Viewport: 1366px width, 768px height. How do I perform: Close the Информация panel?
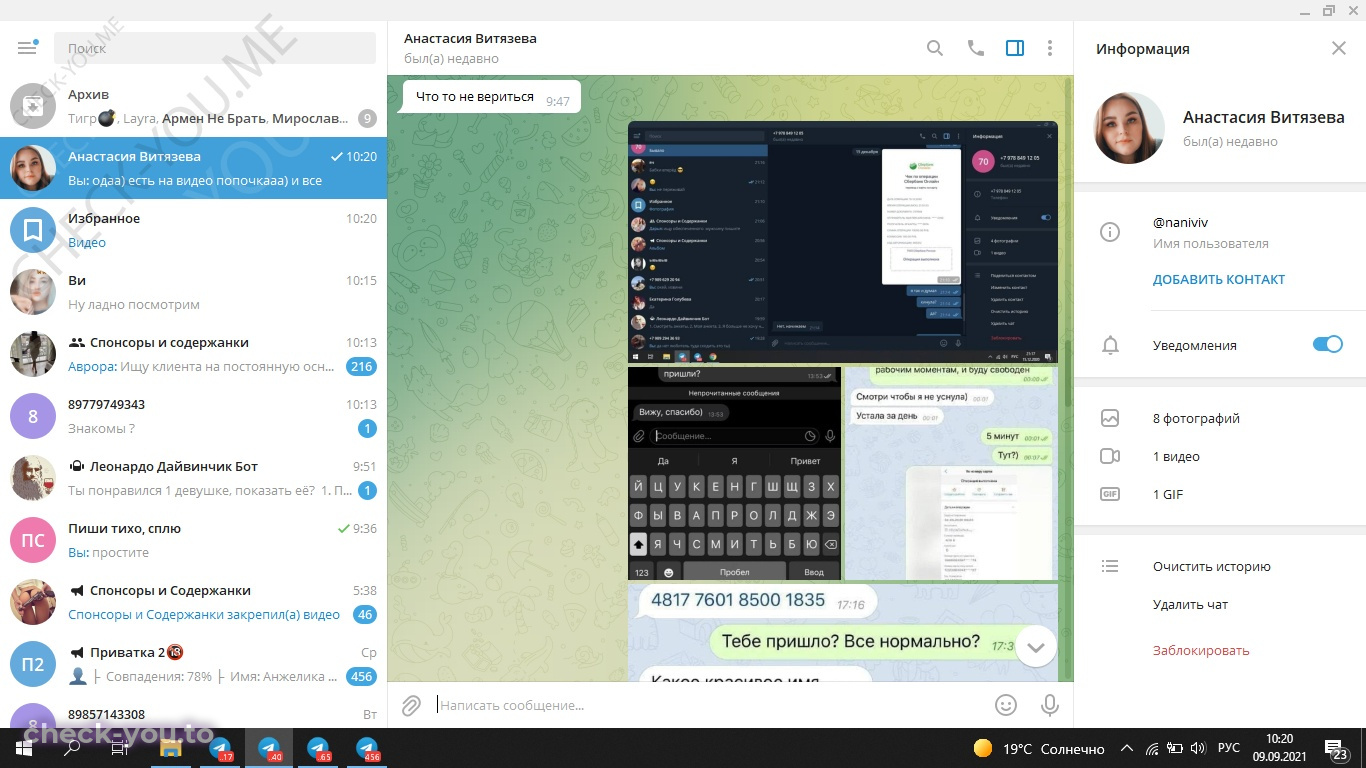click(x=1339, y=48)
